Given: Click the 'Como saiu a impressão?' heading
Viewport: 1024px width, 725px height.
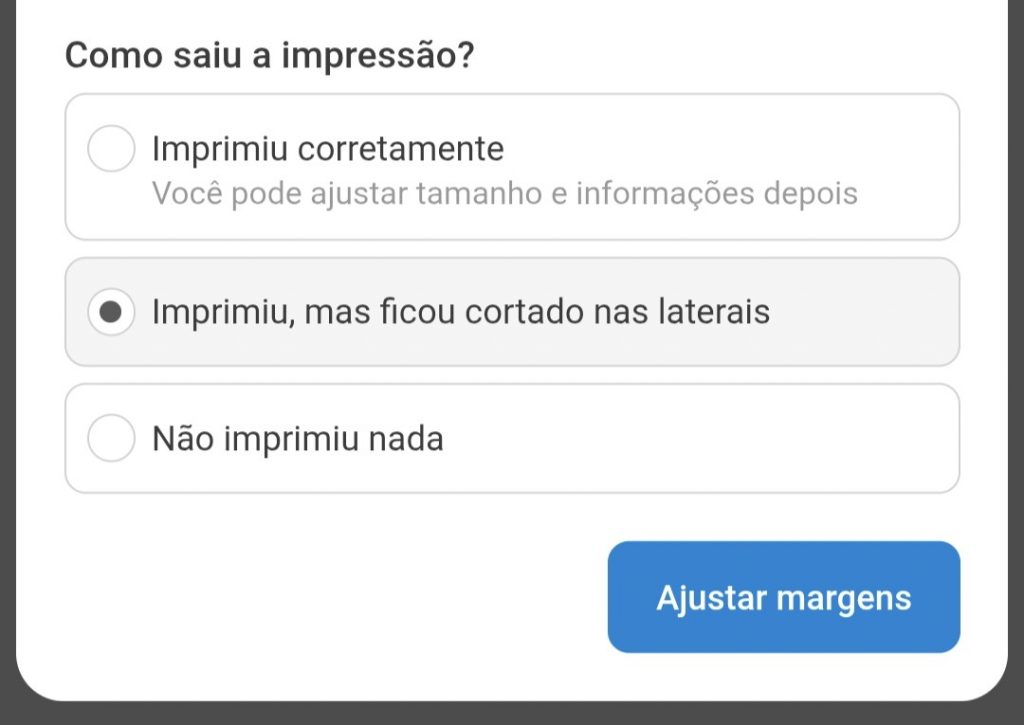Looking at the screenshot, I should coord(269,55).
